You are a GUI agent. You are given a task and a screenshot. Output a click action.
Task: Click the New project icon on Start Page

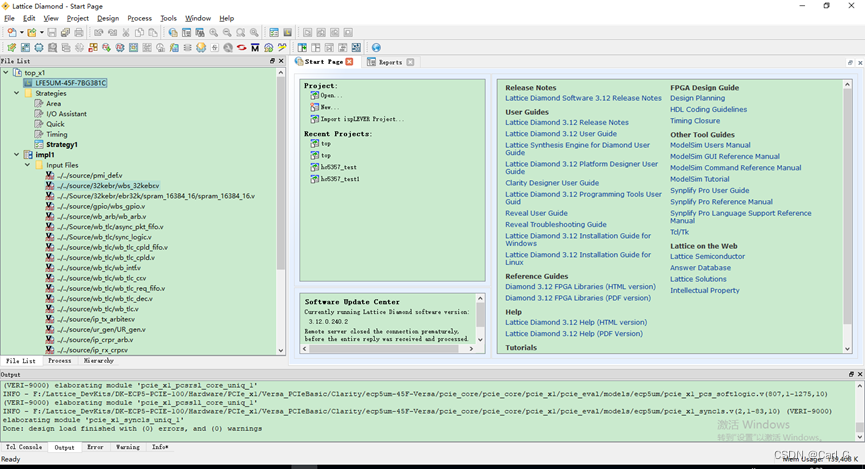[x=315, y=107]
